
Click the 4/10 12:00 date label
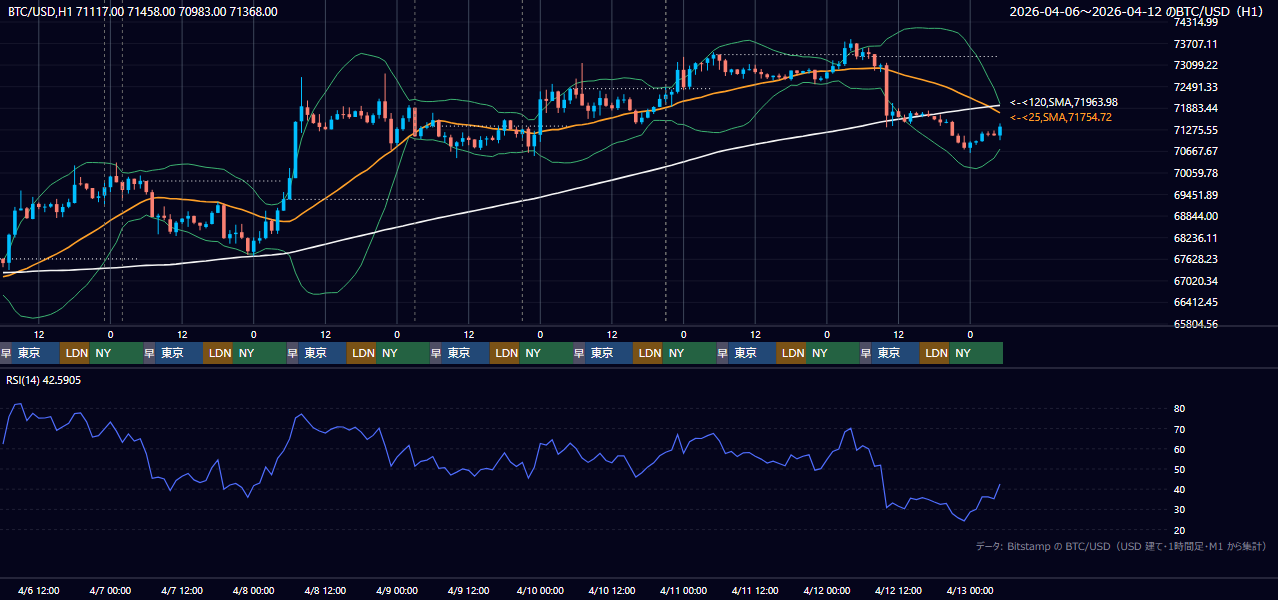(612, 590)
